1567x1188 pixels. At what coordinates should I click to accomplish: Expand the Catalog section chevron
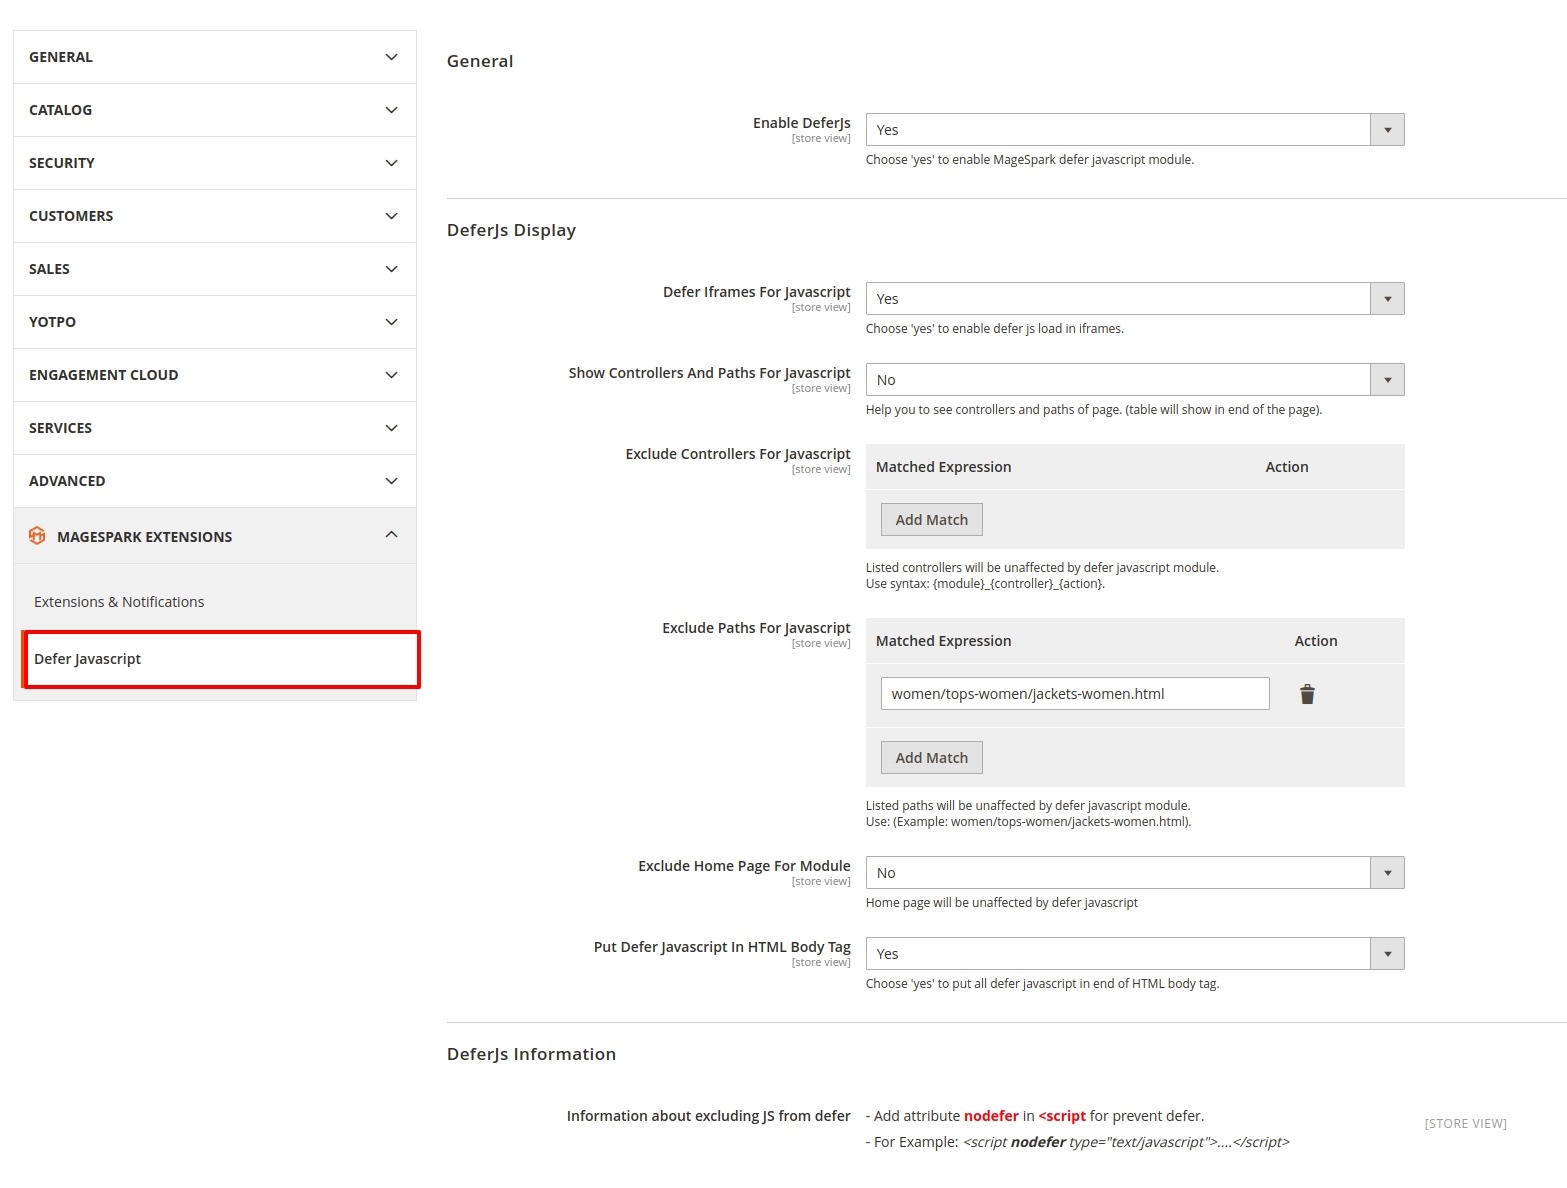pyautogui.click(x=391, y=110)
